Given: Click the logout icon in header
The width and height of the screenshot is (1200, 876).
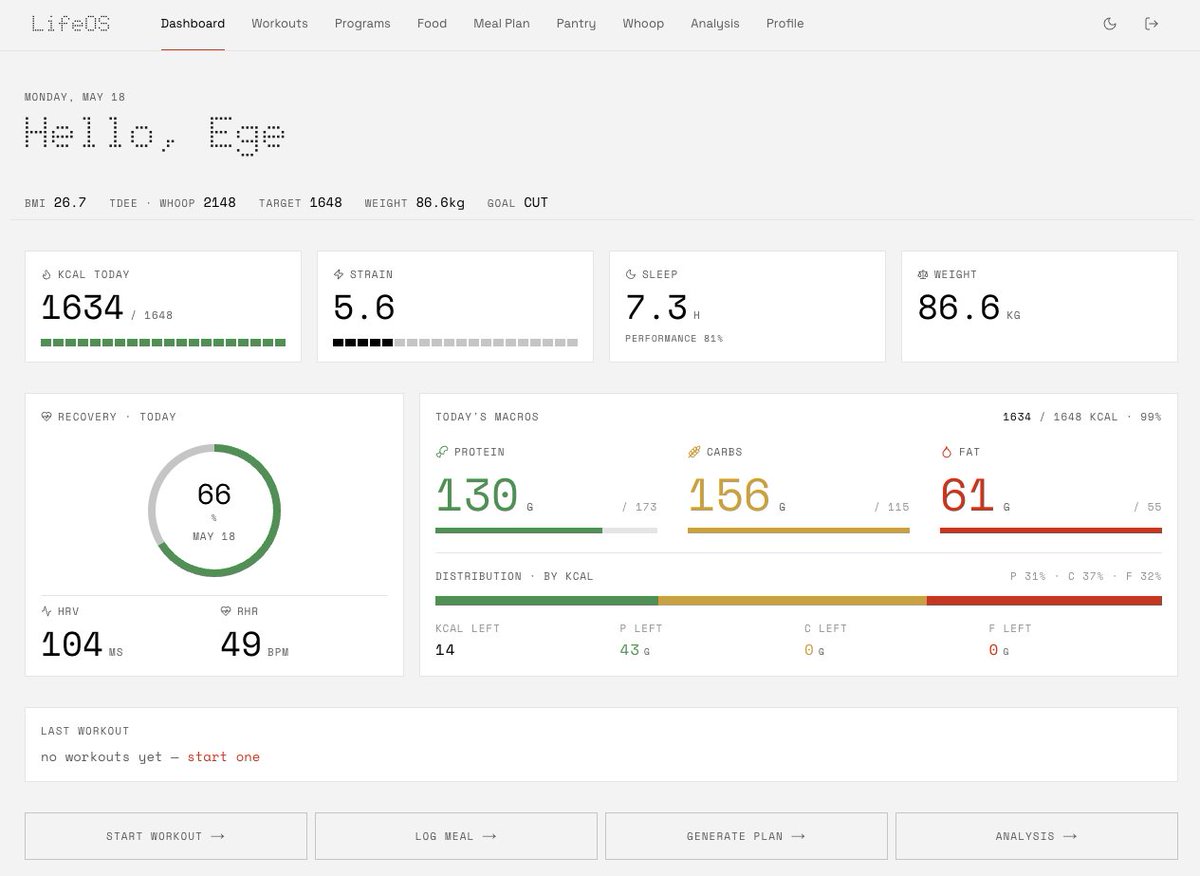Looking at the screenshot, I should (1151, 24).
